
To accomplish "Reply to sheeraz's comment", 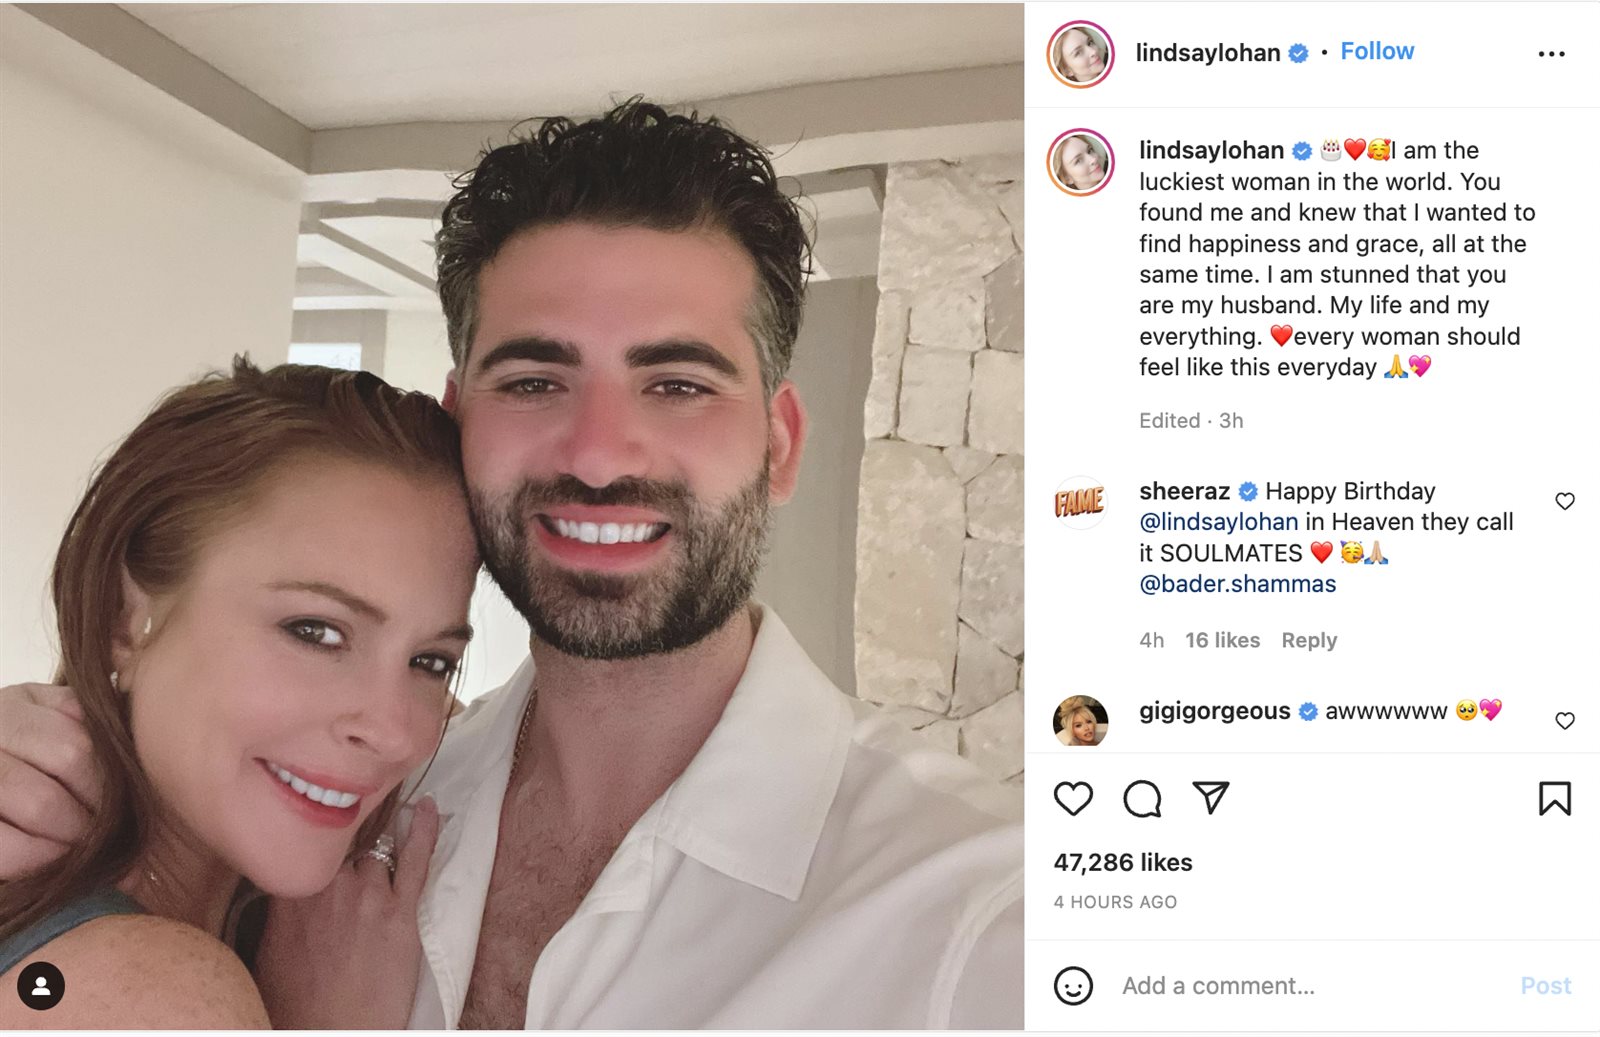I will (x=1309, y=640).
